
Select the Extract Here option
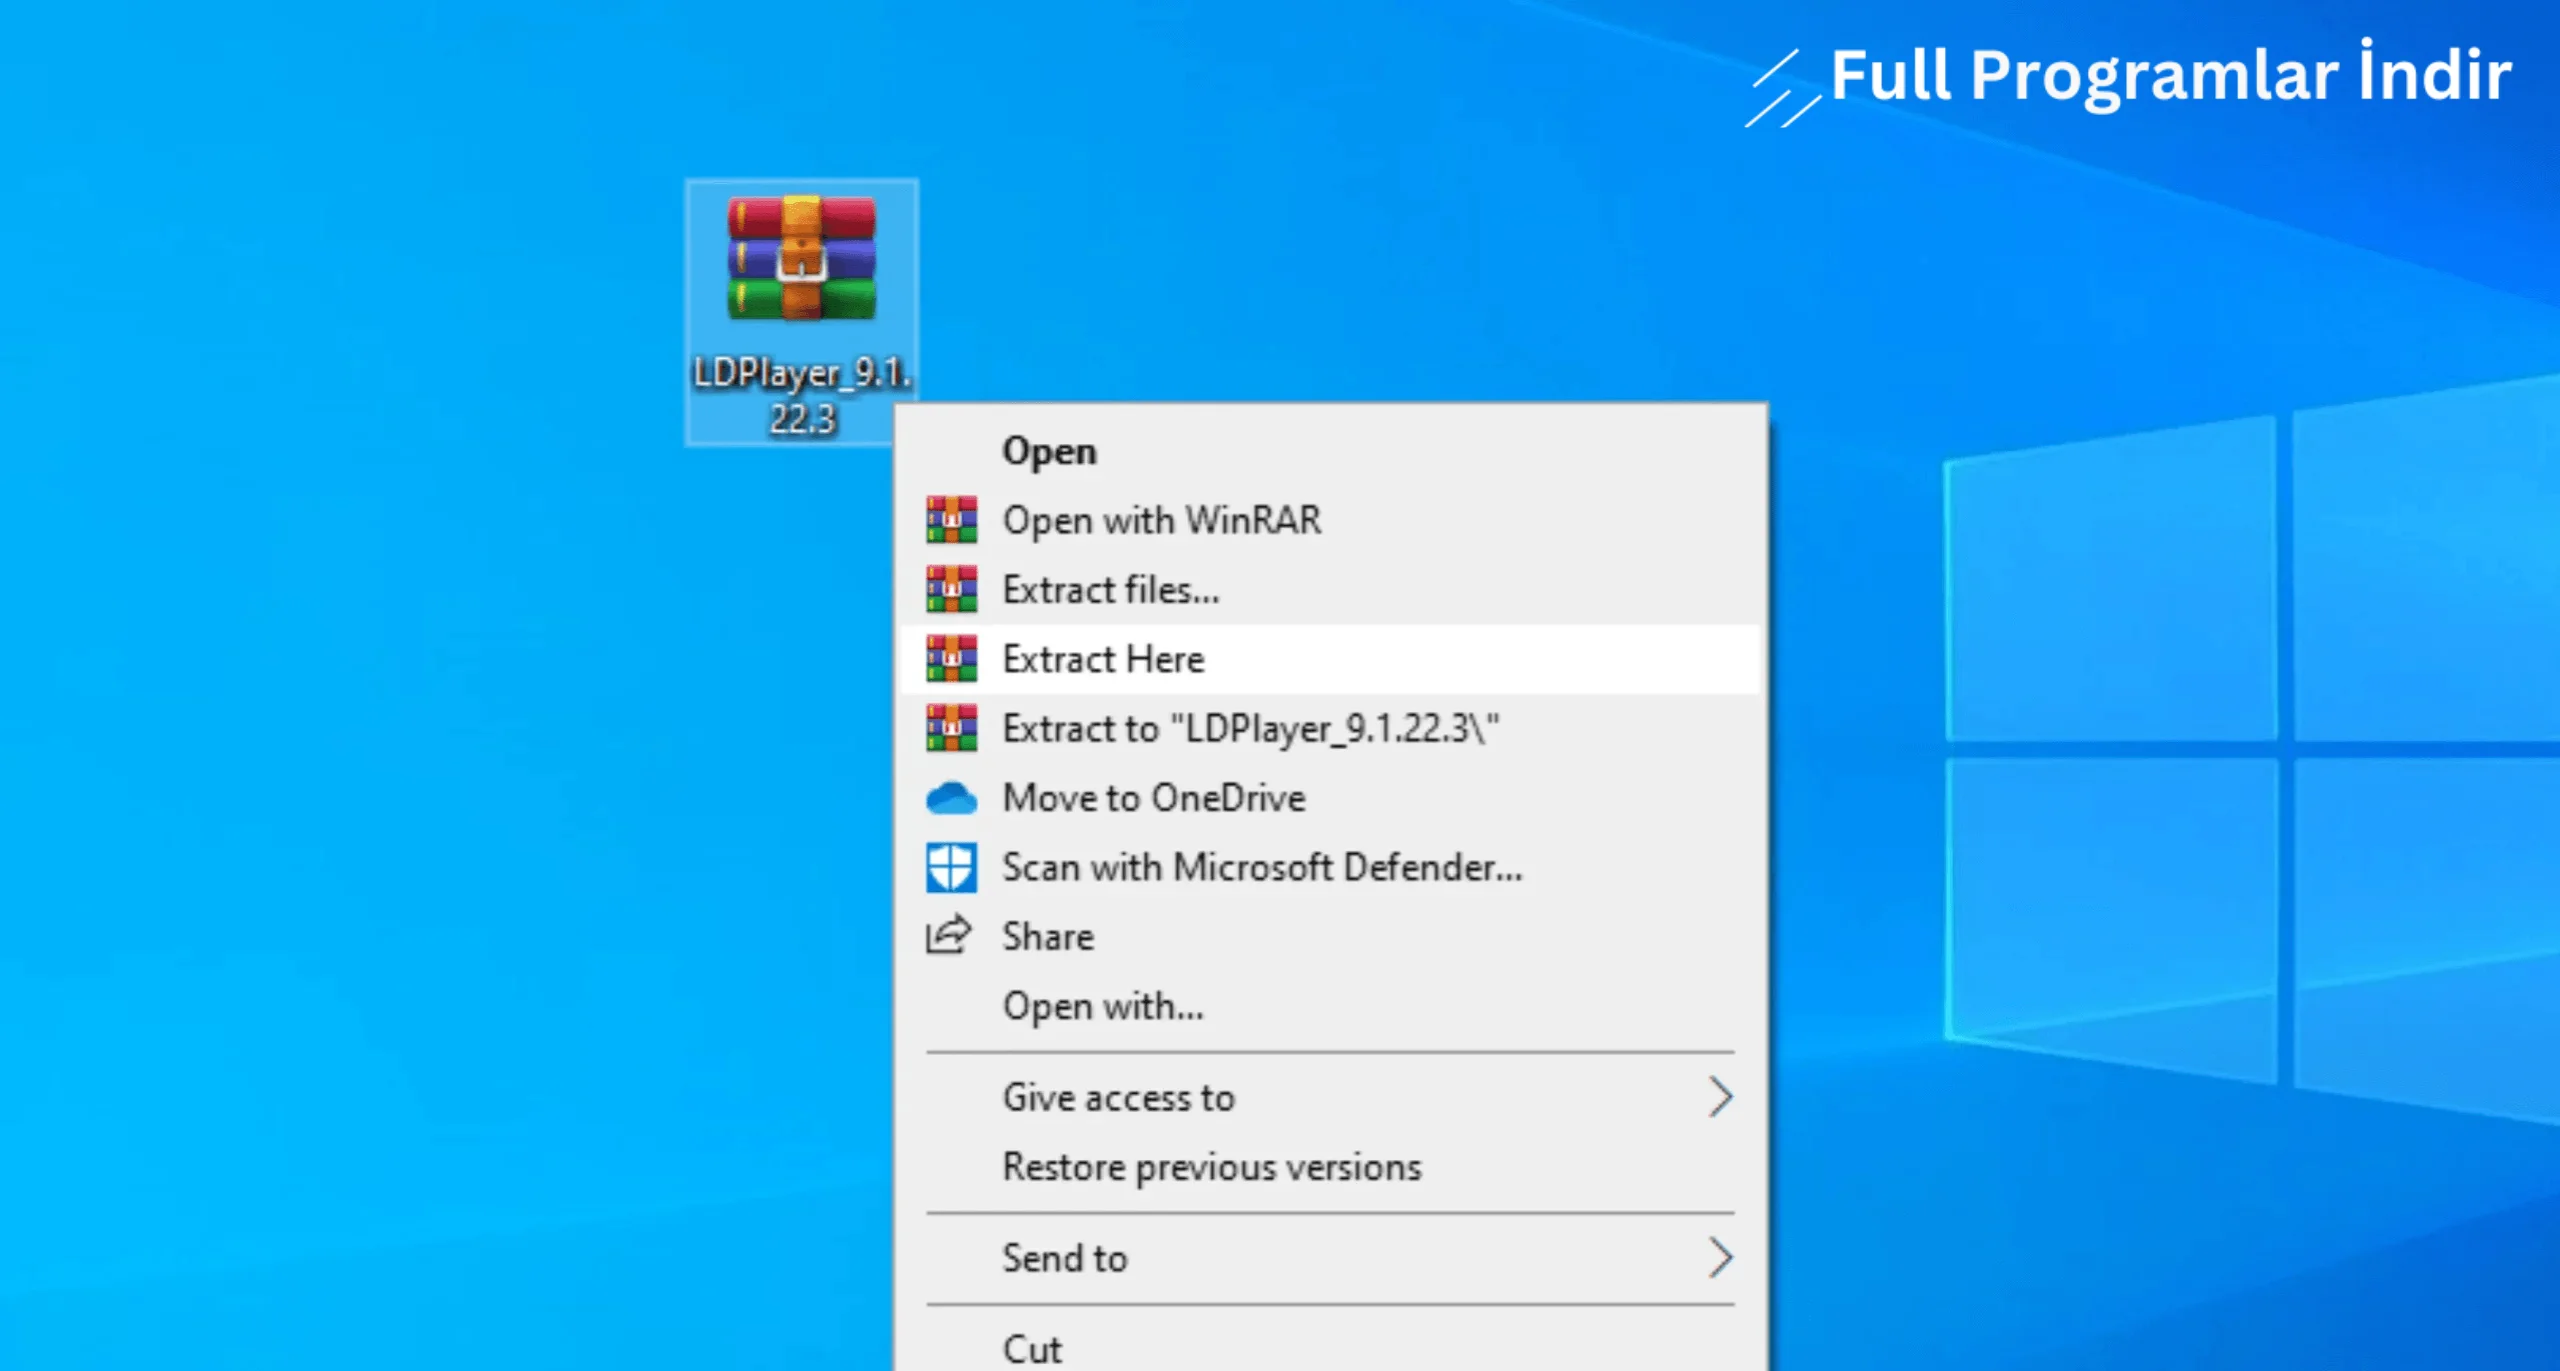1330,659
